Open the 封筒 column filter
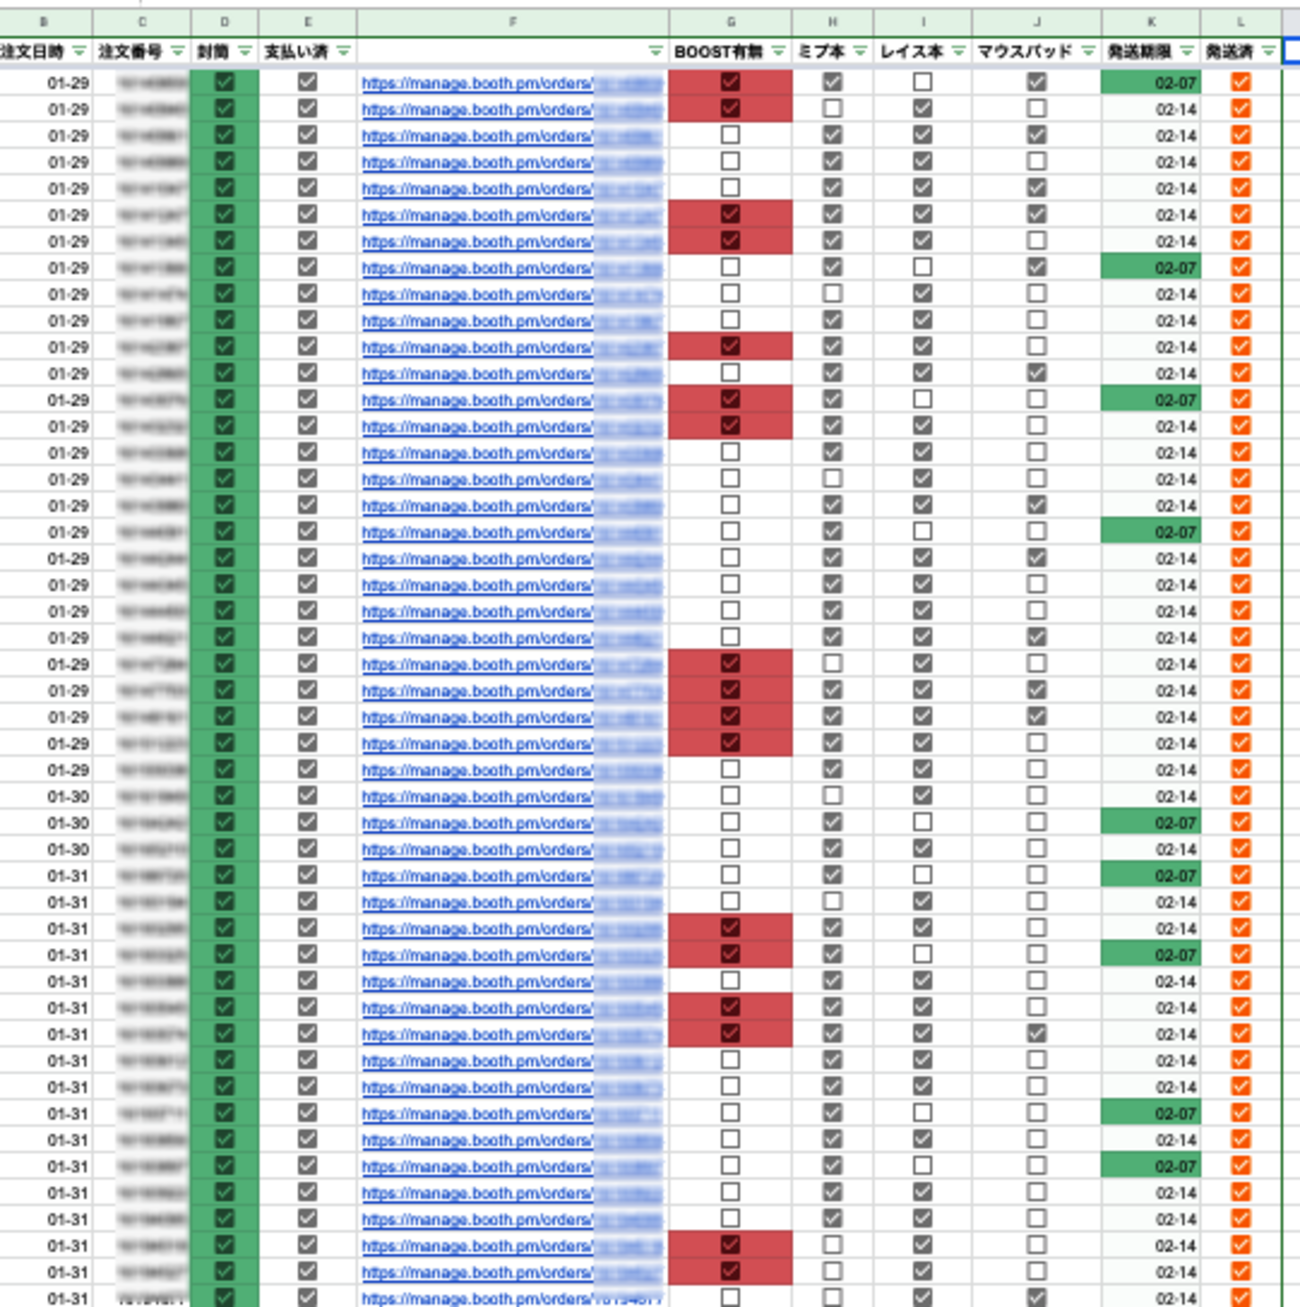This screenshot has width=1300, height=1307. (x=245, y=51)
